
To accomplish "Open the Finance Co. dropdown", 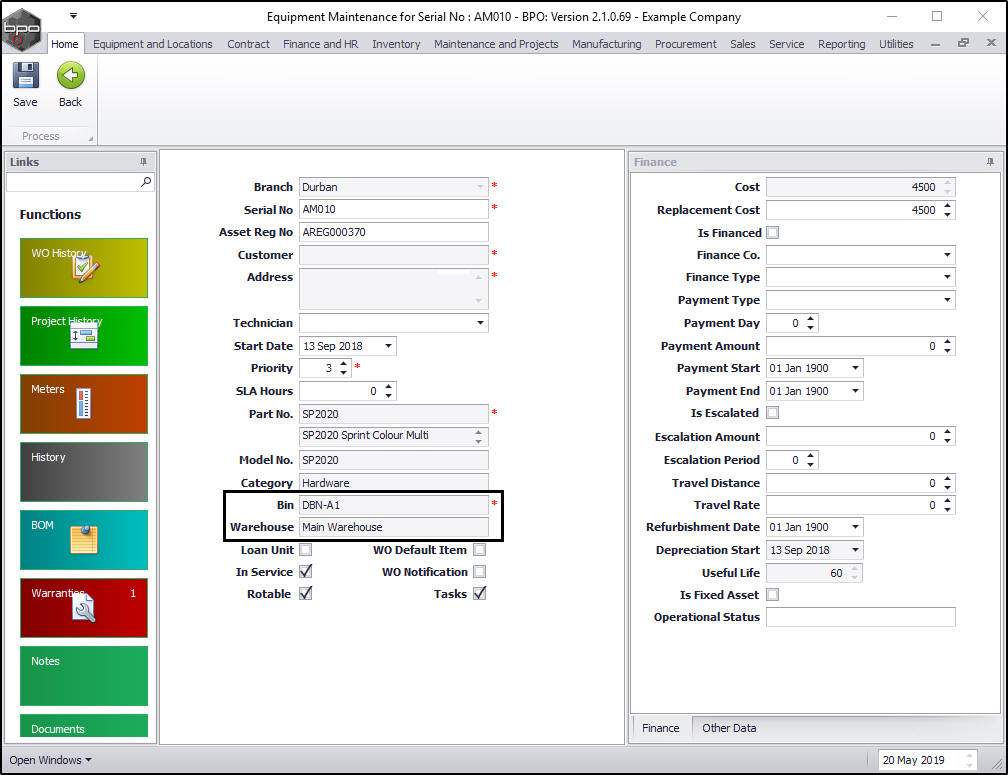I will click(947, 255).
